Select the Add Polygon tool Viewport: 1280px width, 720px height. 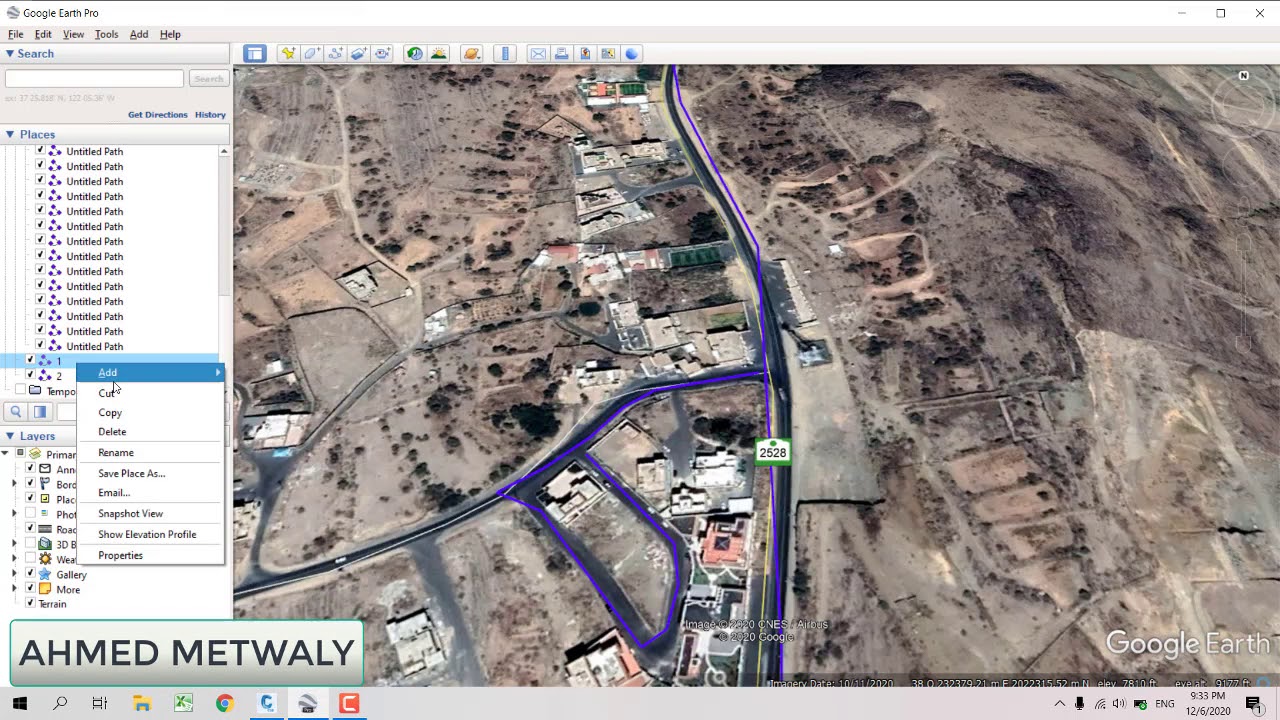312,54
